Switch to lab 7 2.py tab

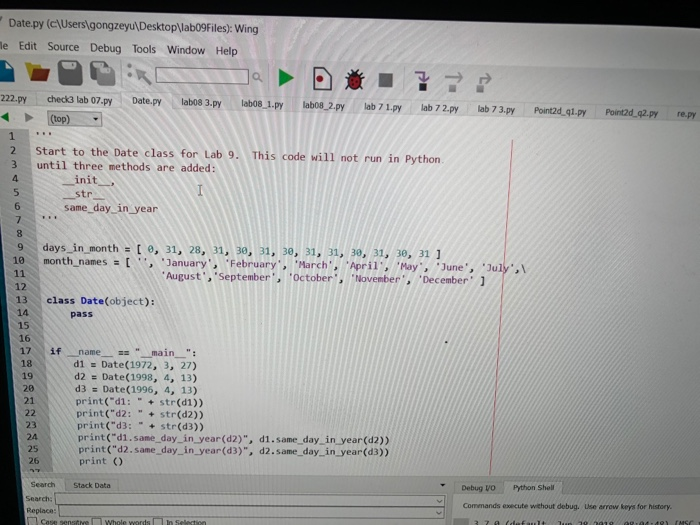click(439, 108)
